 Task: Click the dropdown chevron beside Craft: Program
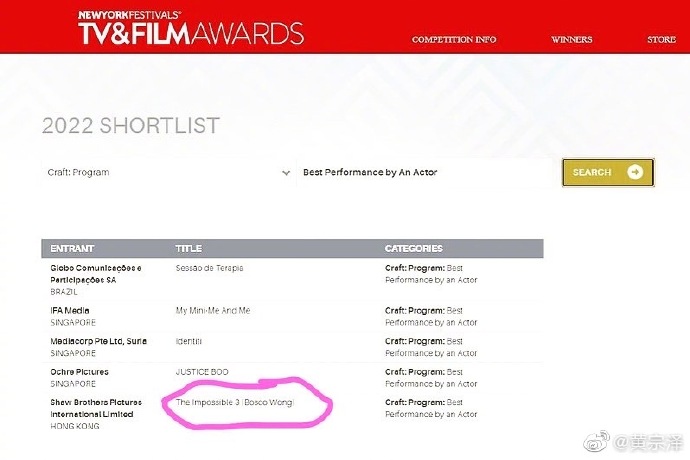coord(286,172)
